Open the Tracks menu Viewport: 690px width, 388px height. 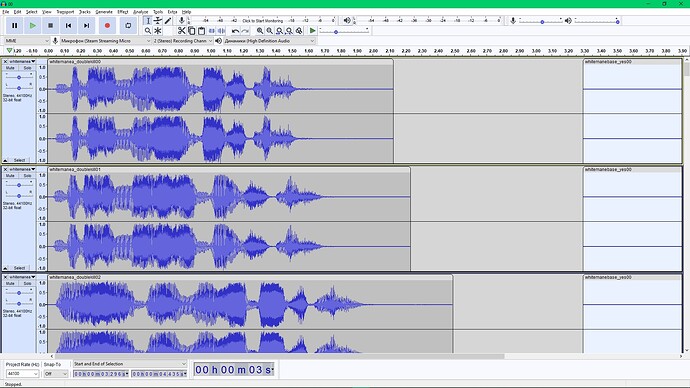coord(84,12)
